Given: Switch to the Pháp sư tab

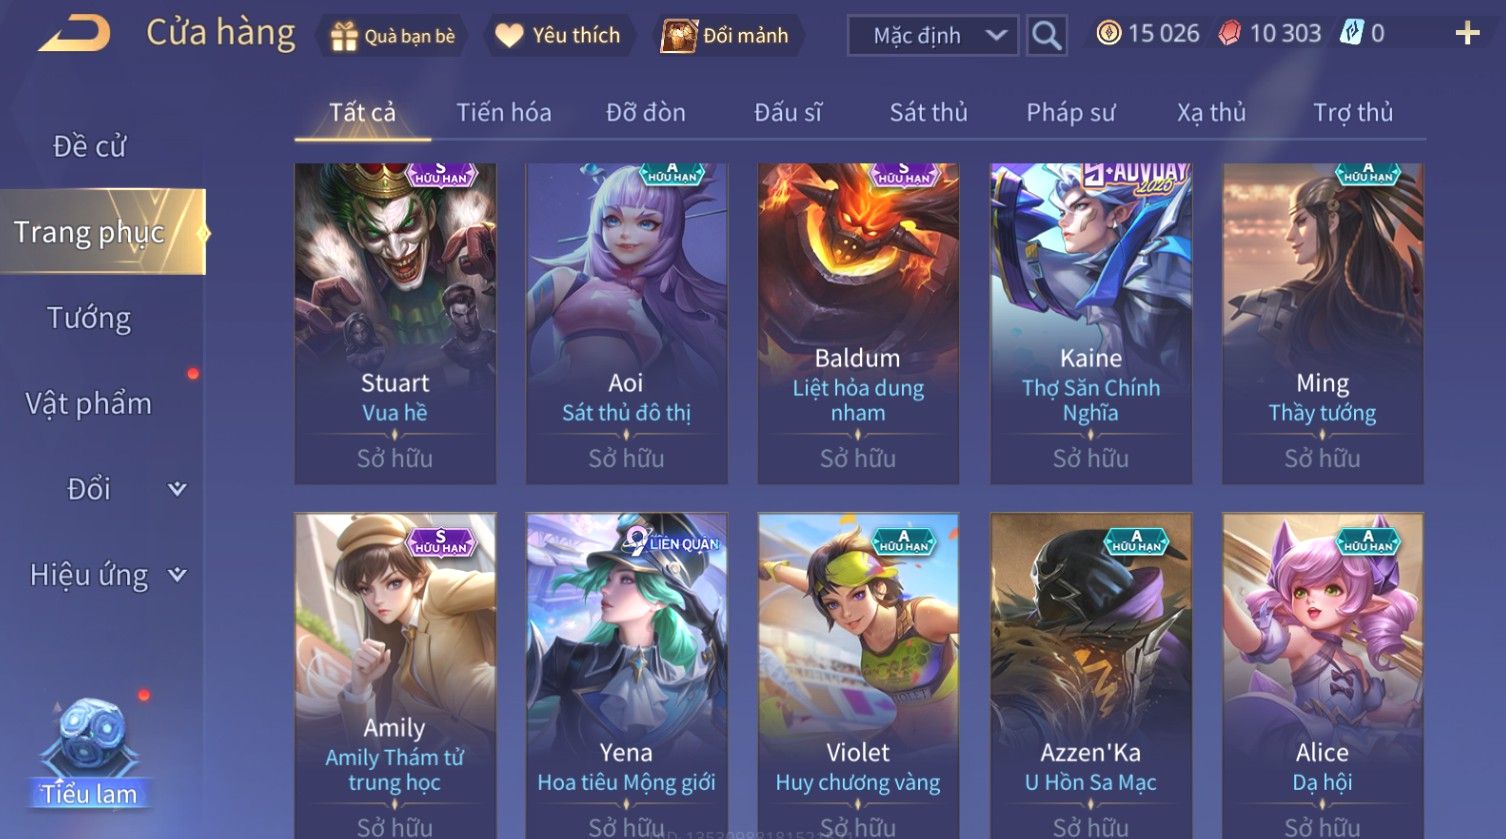Looking at the screenshot, I should pyautogui.click(x=1070, y=112).
